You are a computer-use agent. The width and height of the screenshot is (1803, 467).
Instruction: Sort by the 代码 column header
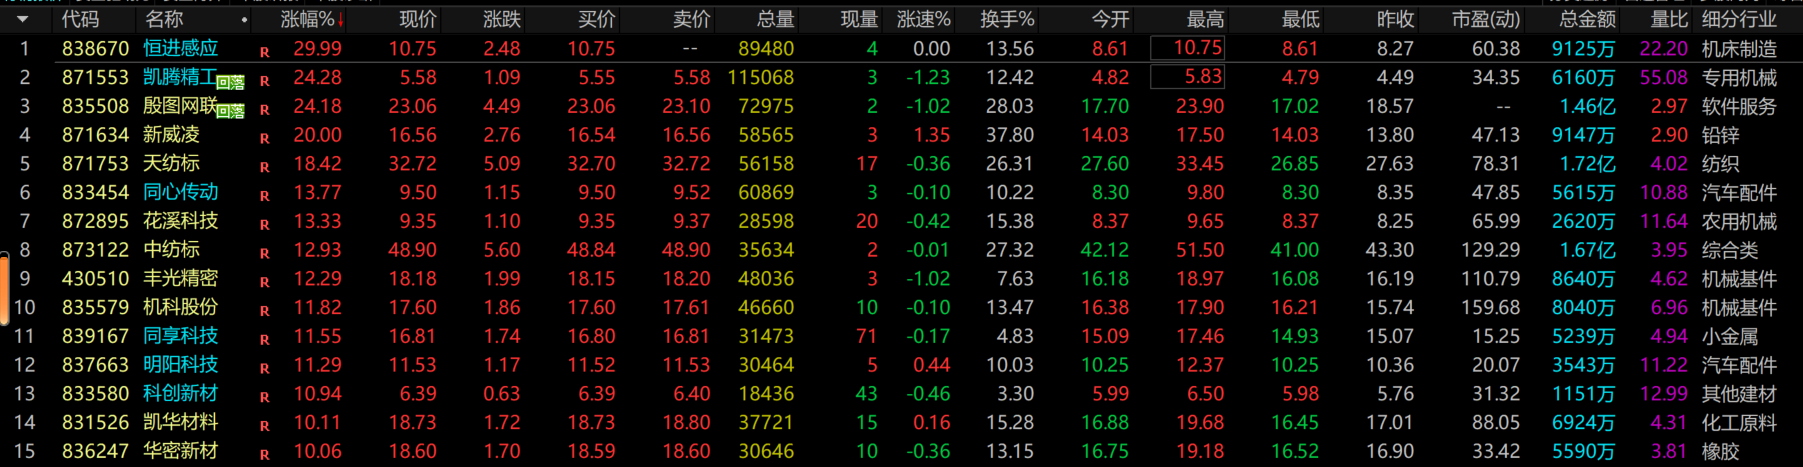(80, 19)
